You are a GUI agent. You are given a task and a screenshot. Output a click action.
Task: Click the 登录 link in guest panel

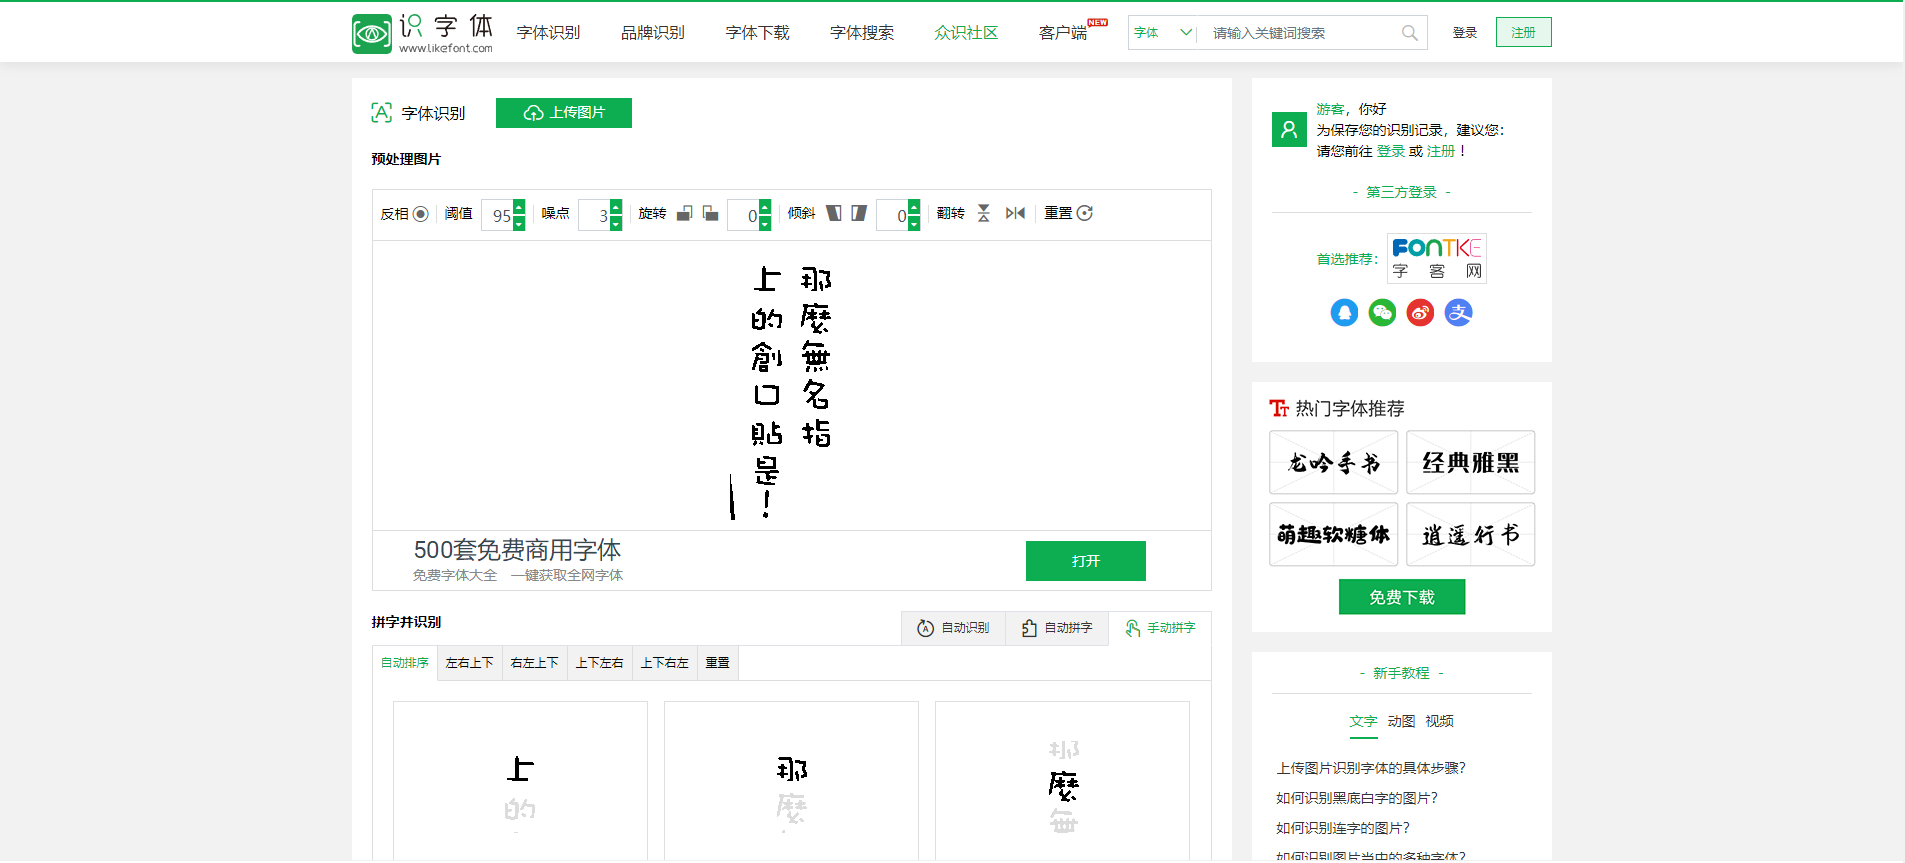1391,151
